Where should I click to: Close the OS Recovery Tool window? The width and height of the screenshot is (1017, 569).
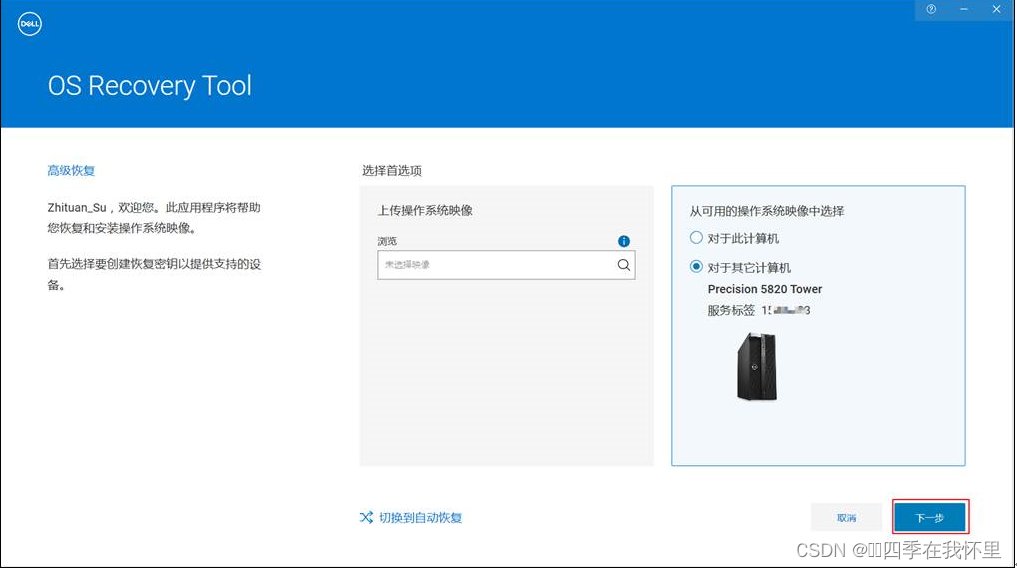(x=996, y=9)
